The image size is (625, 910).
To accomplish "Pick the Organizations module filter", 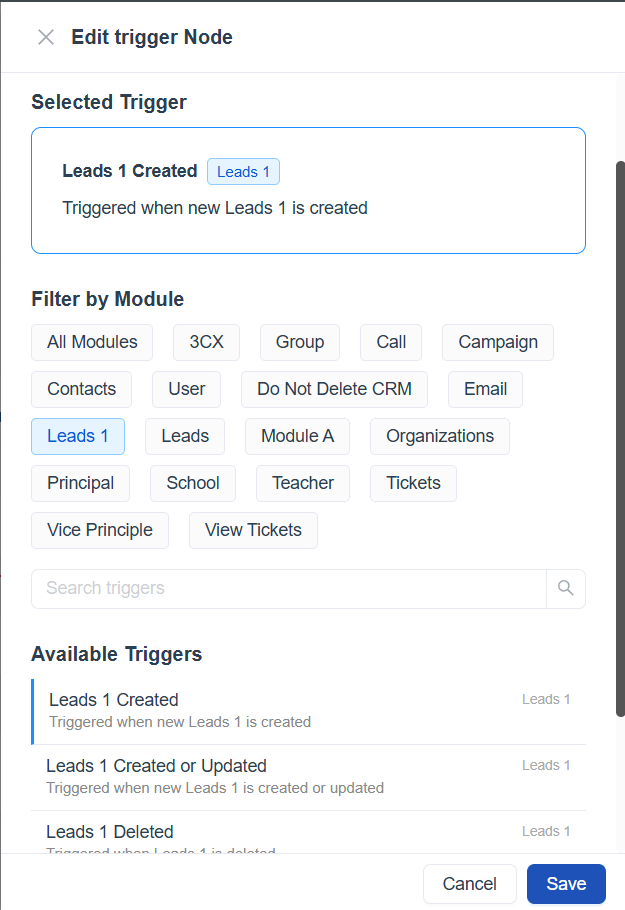I will (440, 436).
